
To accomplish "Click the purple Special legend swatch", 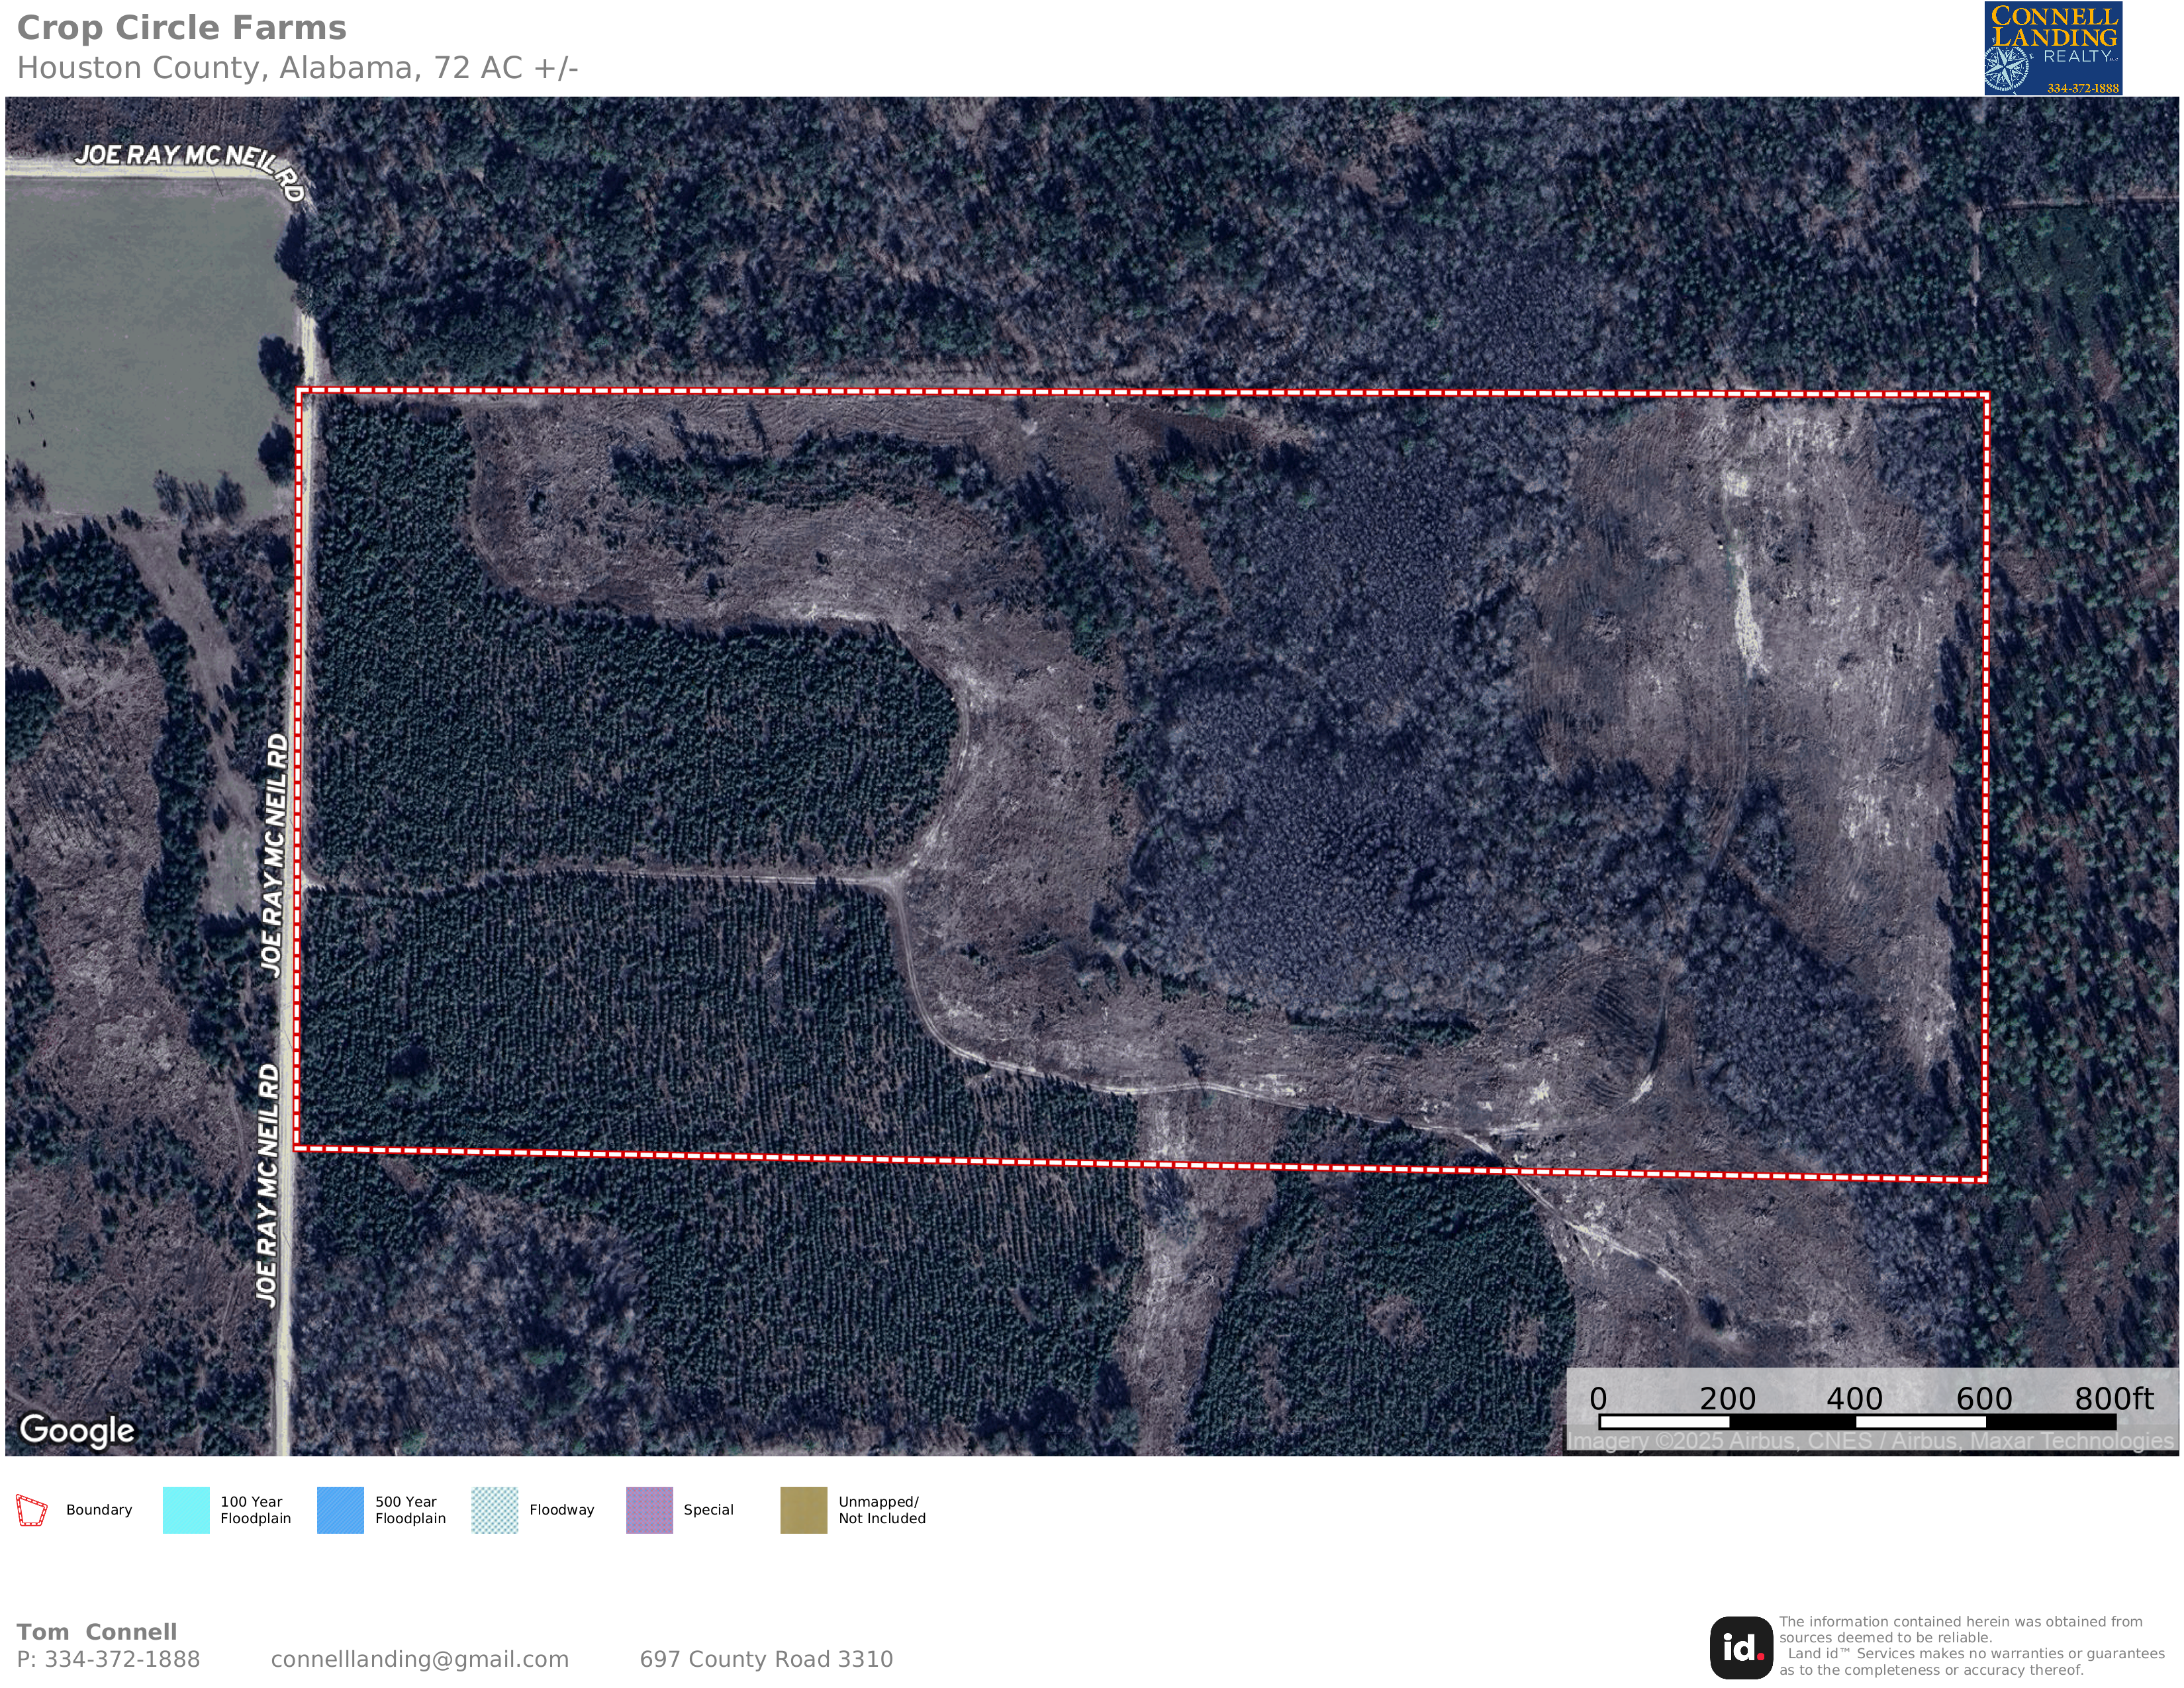I will (649, 1510).
